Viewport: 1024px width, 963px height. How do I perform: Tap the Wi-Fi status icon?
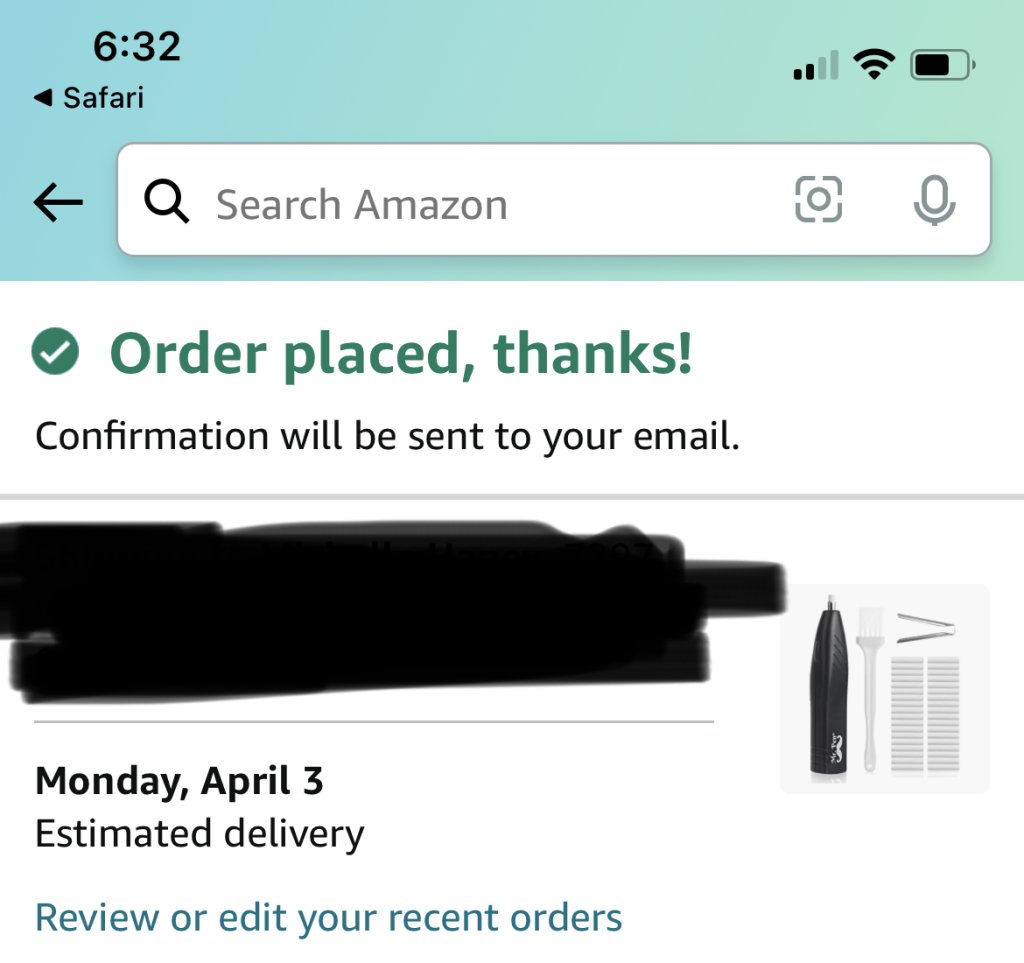click(x=873, y=67)
